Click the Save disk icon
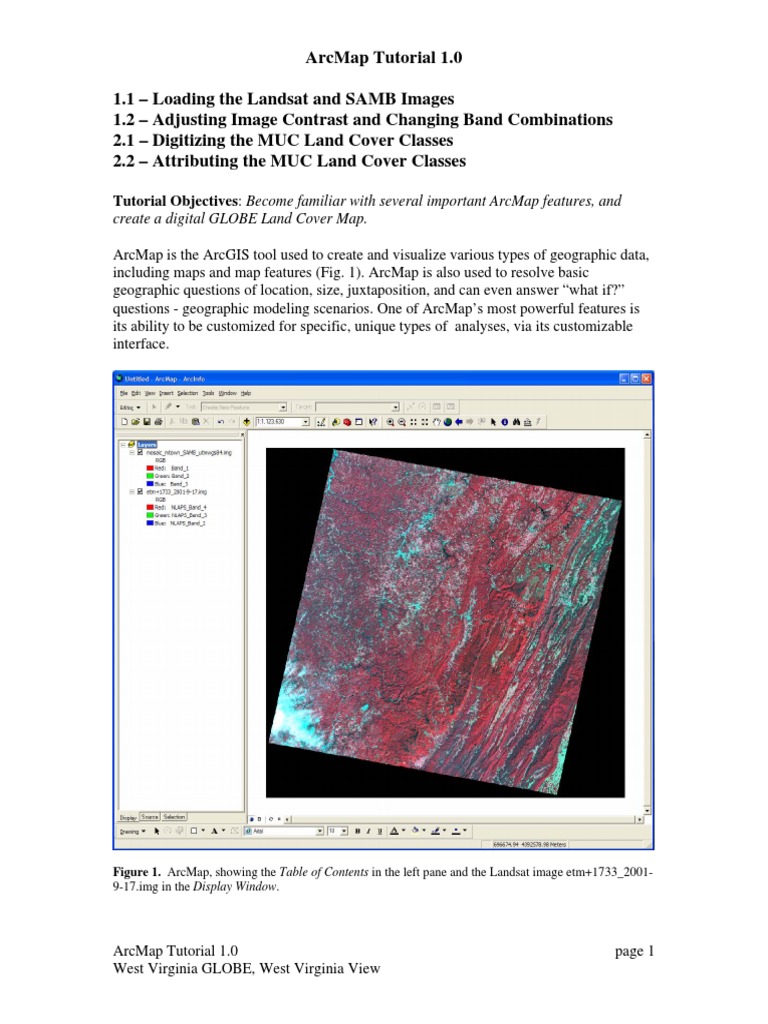Viewport: 768px width, 1024px height. click(147, 422)
